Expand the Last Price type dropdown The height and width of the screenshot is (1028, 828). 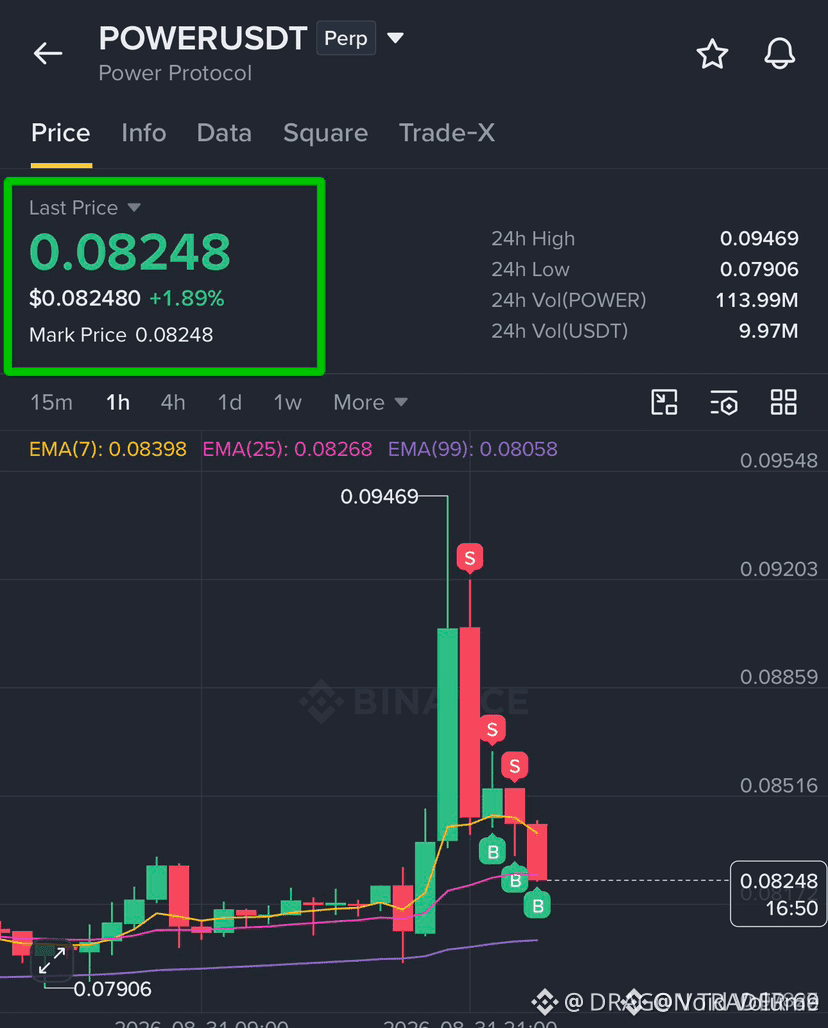(134, 208)
